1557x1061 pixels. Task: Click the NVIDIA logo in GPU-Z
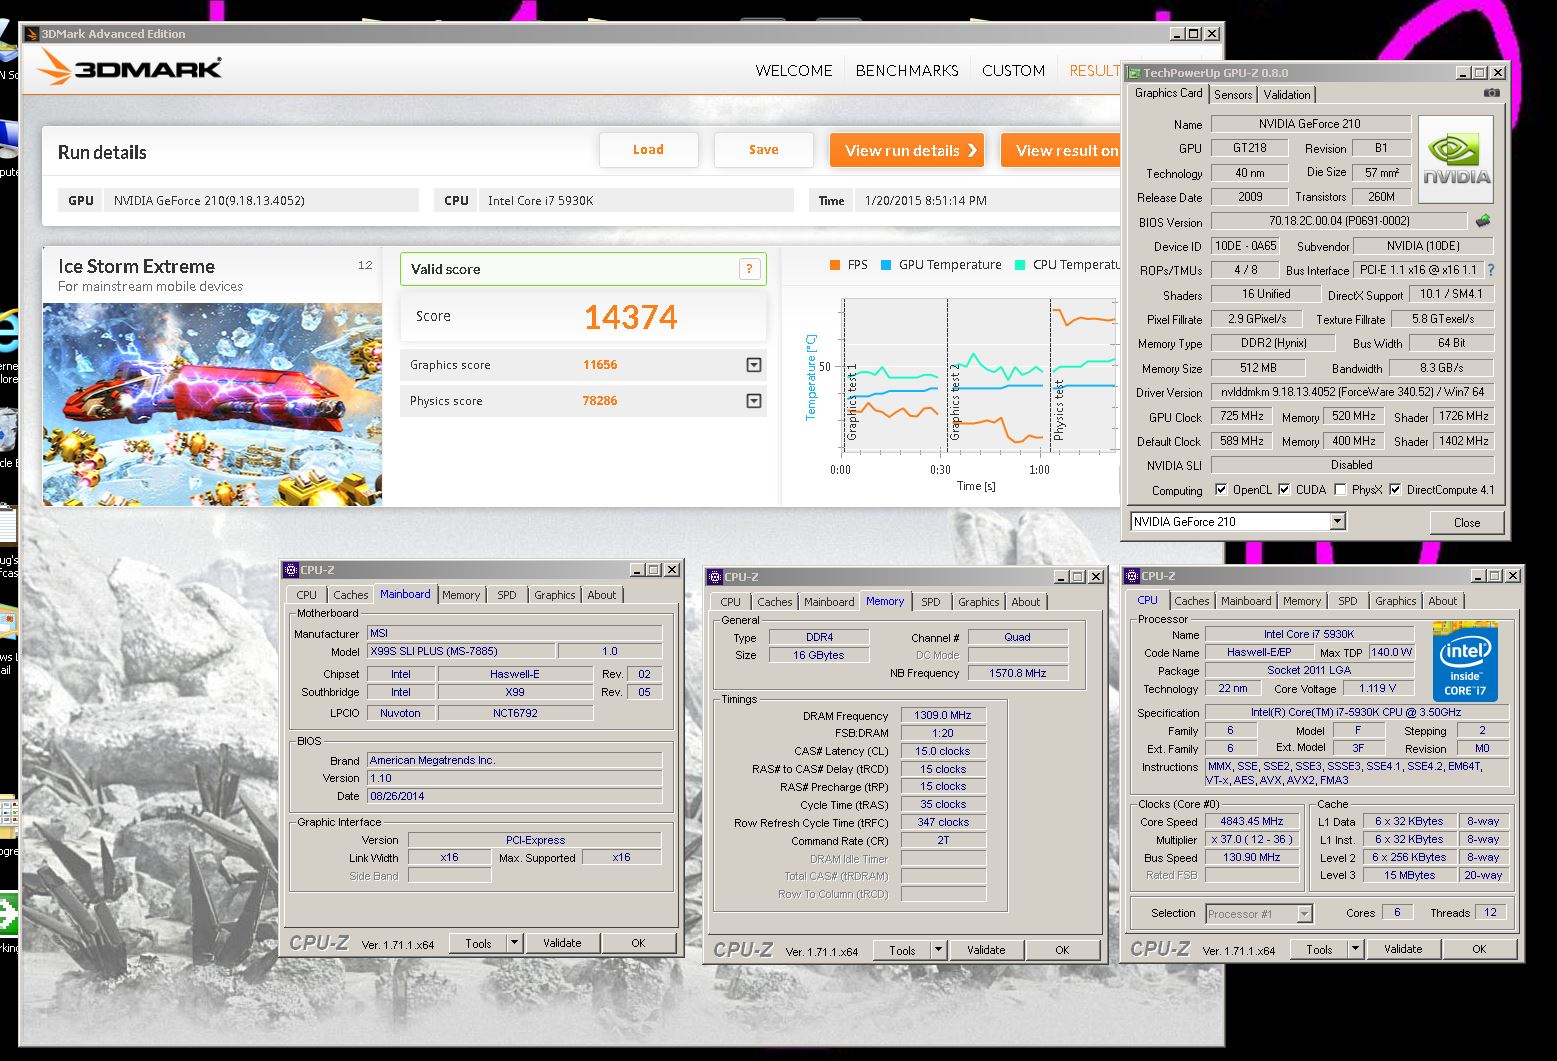coord(1456,160)
